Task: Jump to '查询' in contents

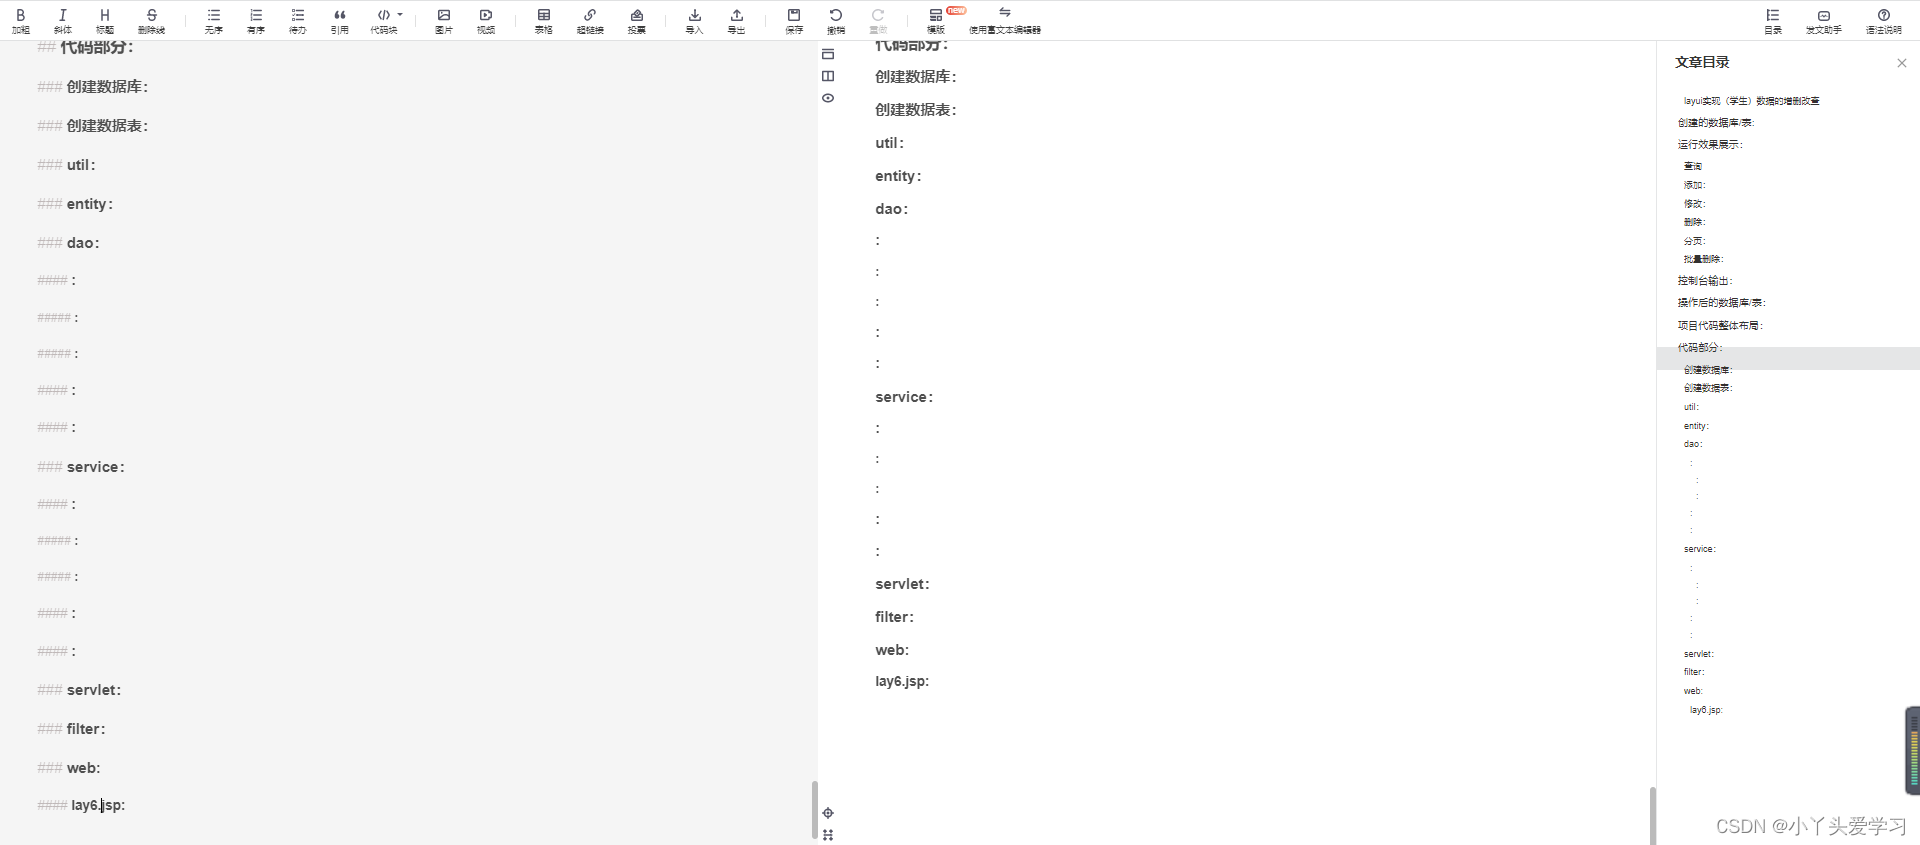Action: pyautogui.click(x=1693, y=166)
